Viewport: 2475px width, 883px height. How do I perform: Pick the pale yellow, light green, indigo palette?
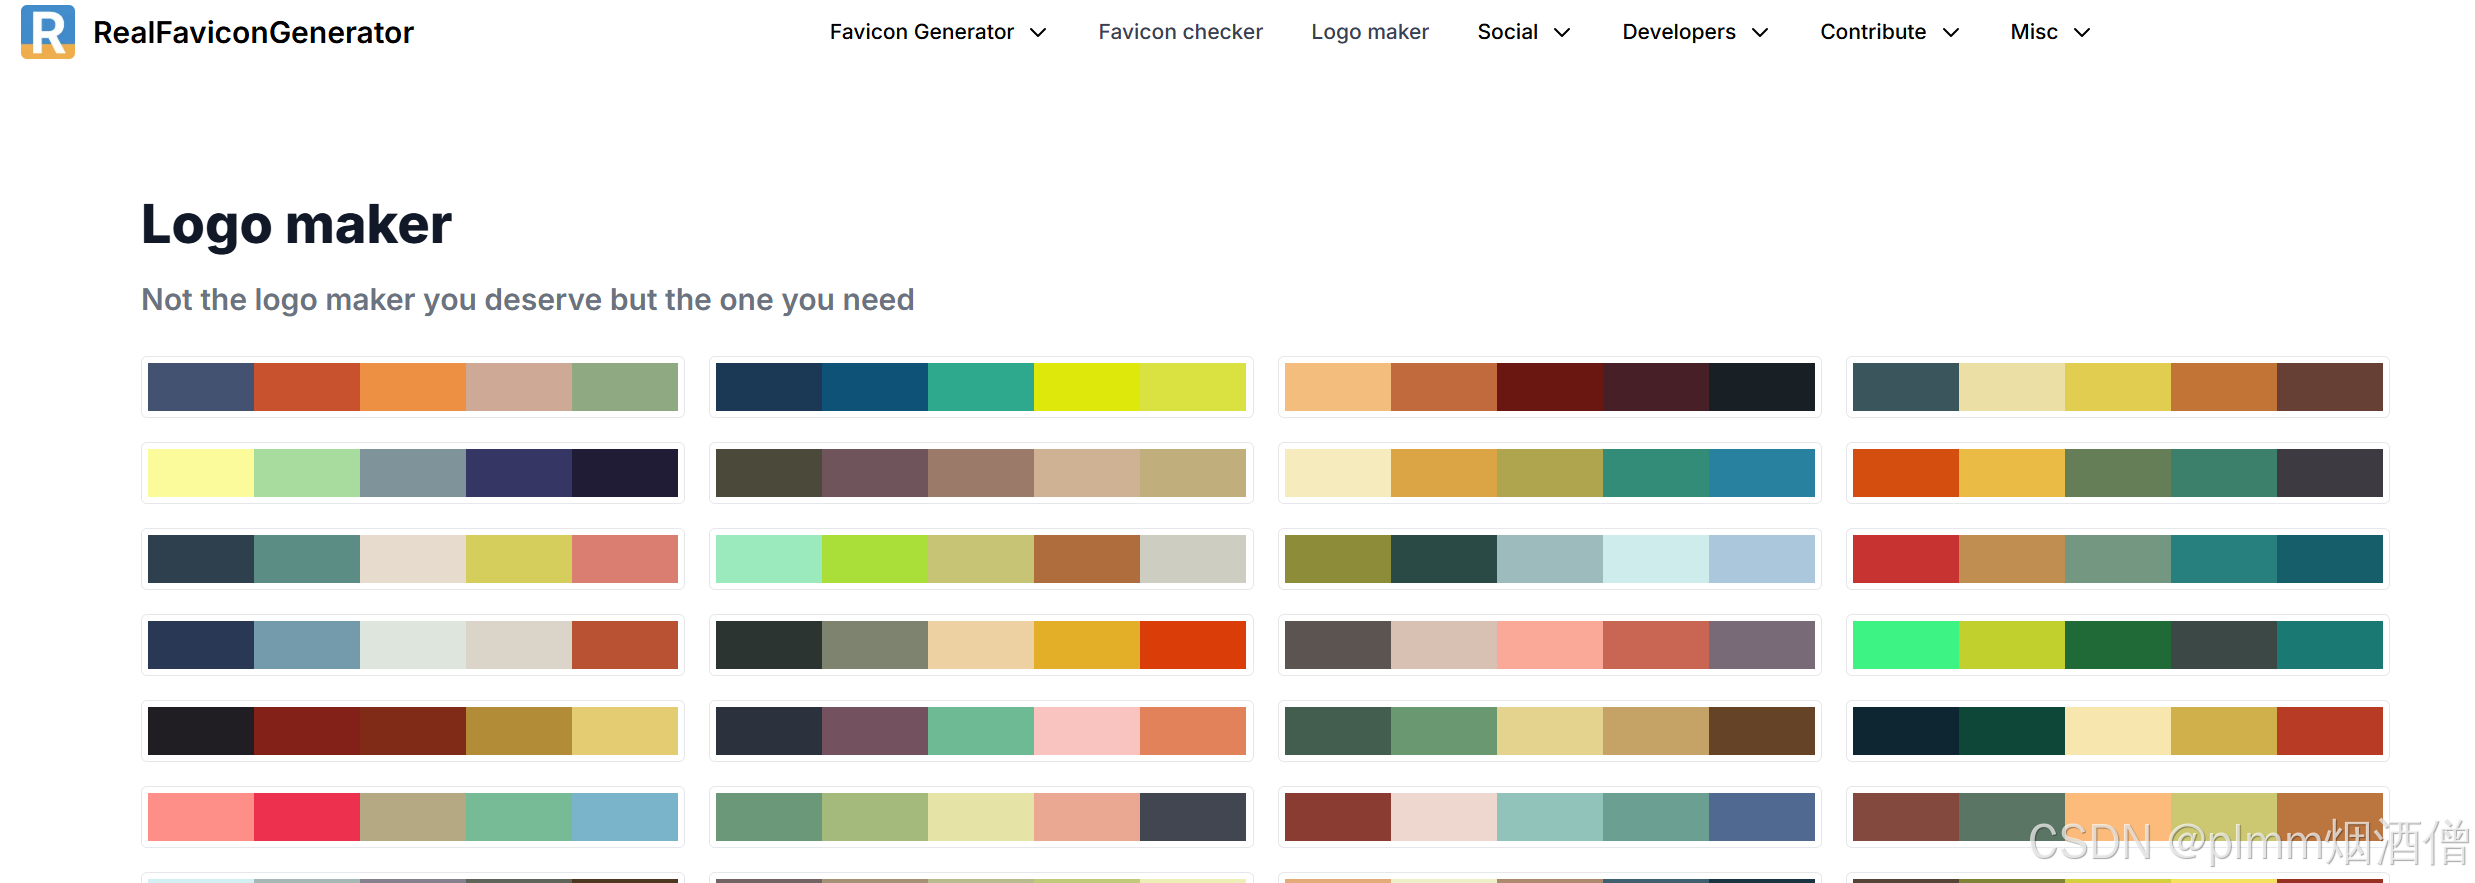413,473
